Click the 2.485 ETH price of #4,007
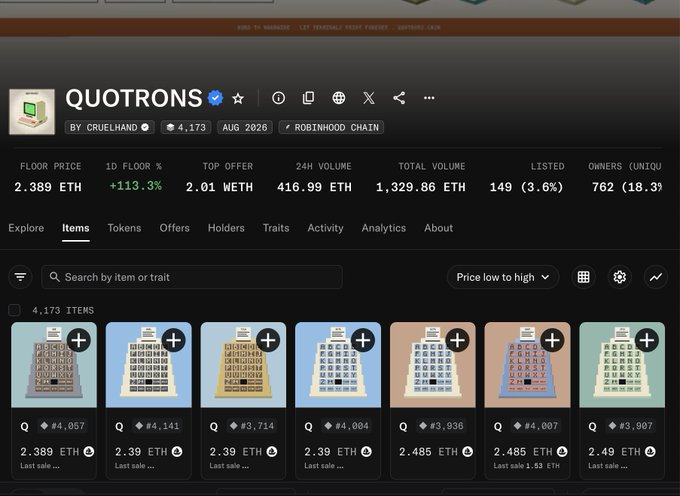680x496 pixels. click(525, 452)
